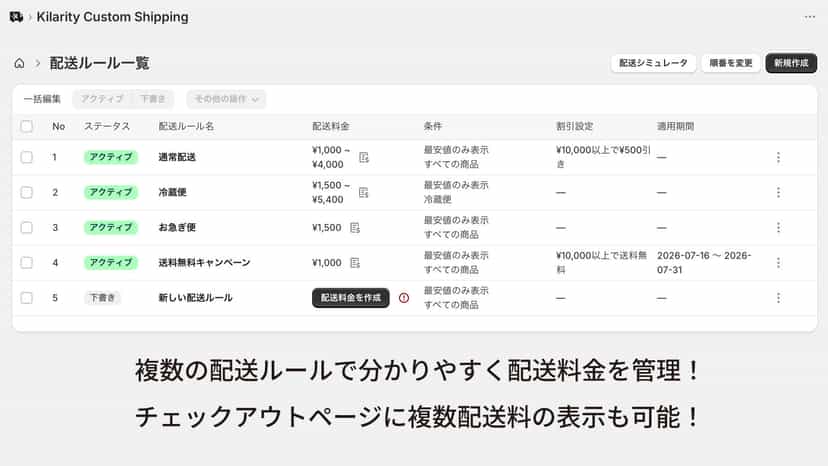
Task: Expand the その他の操作 dropdown
Action: tap(226, 99)
